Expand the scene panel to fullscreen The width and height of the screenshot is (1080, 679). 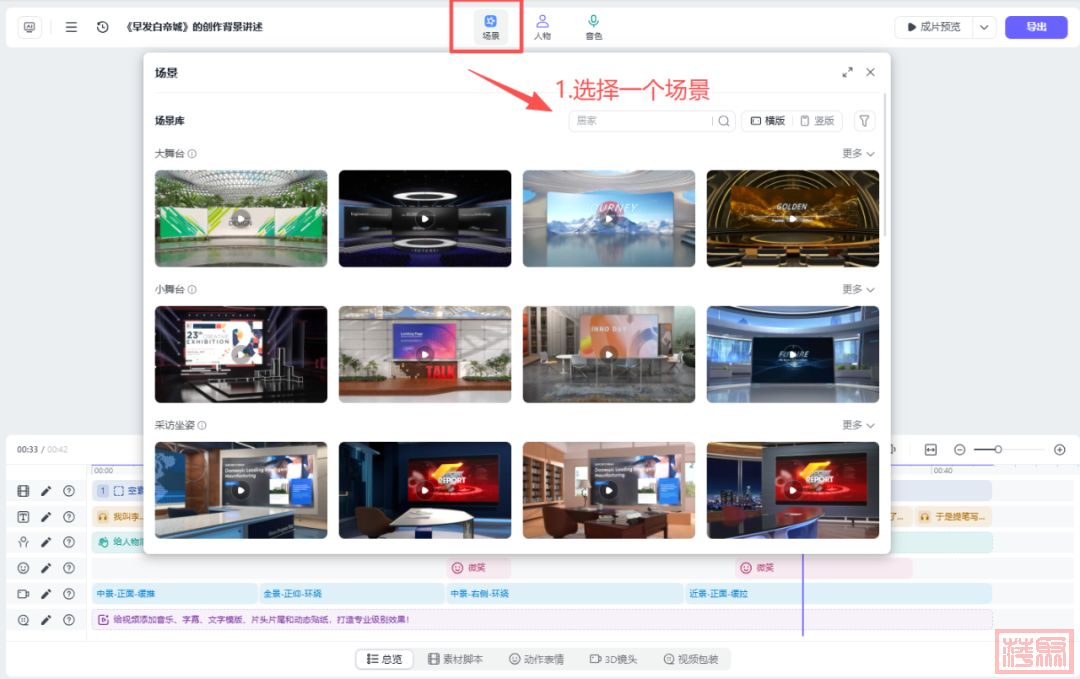[847, 72]
